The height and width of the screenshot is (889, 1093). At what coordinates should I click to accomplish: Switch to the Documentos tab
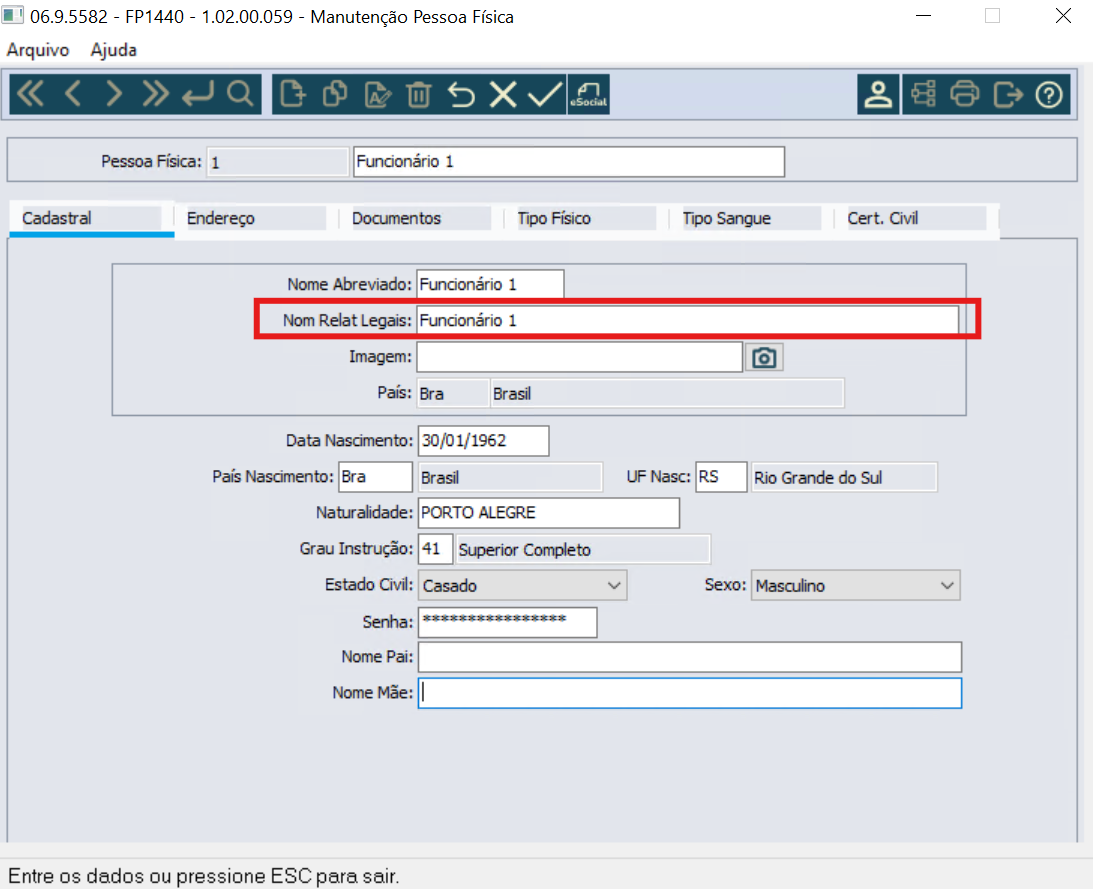420,218
